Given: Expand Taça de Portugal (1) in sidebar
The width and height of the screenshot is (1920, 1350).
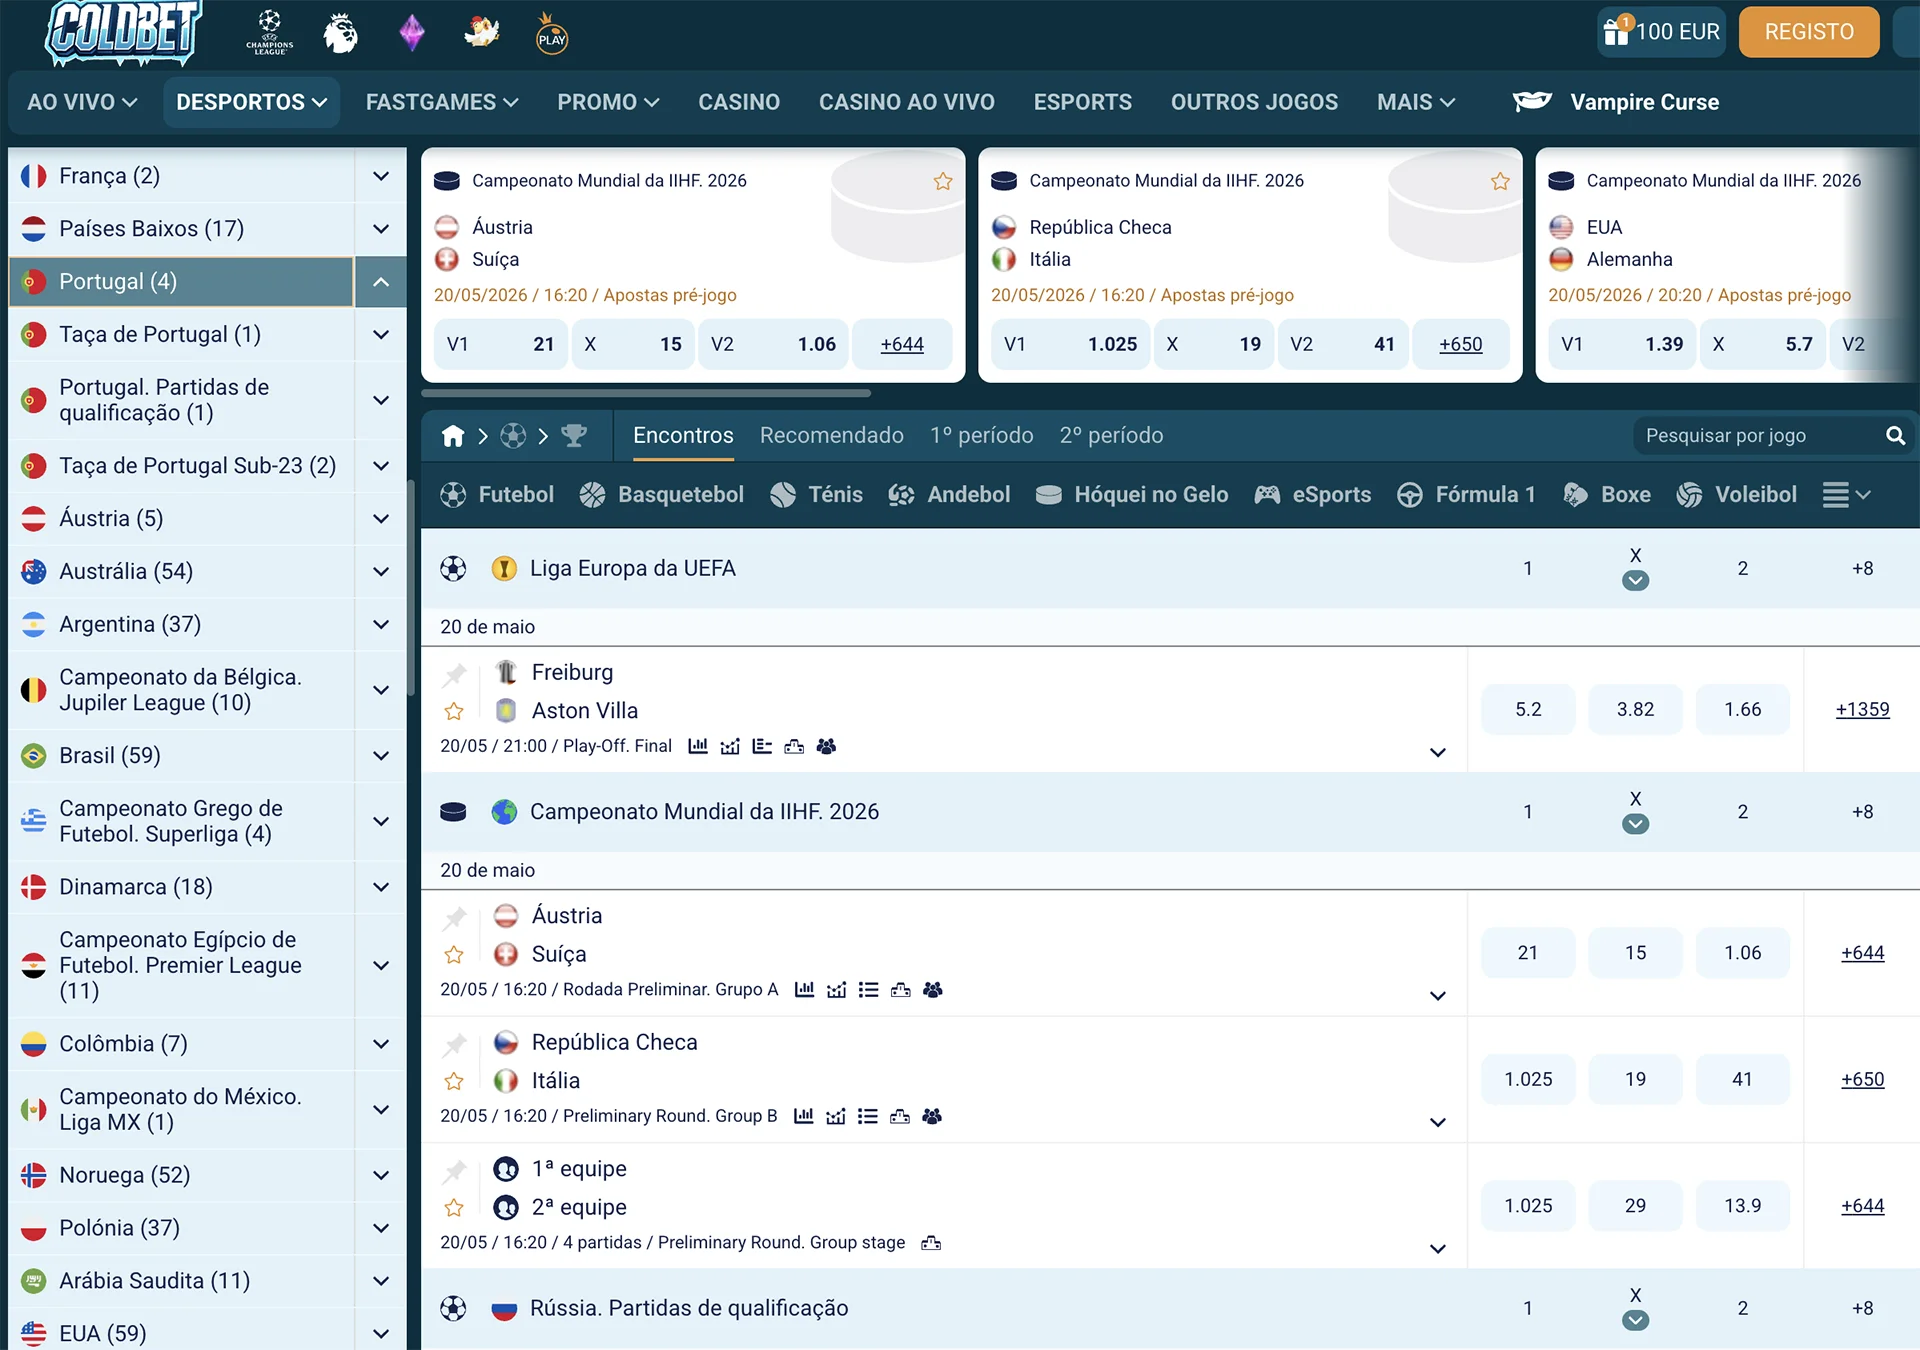Looking at the screenshot, I should coord(381,335).
